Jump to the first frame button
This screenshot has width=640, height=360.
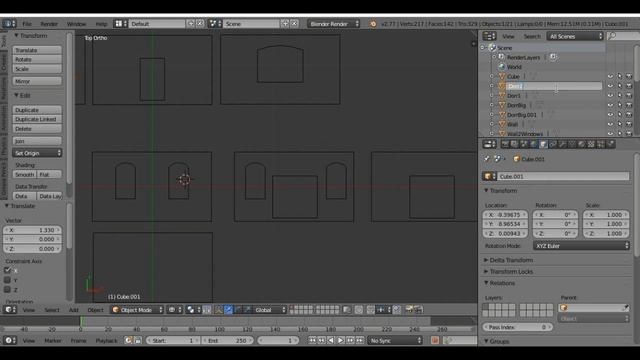312,340
